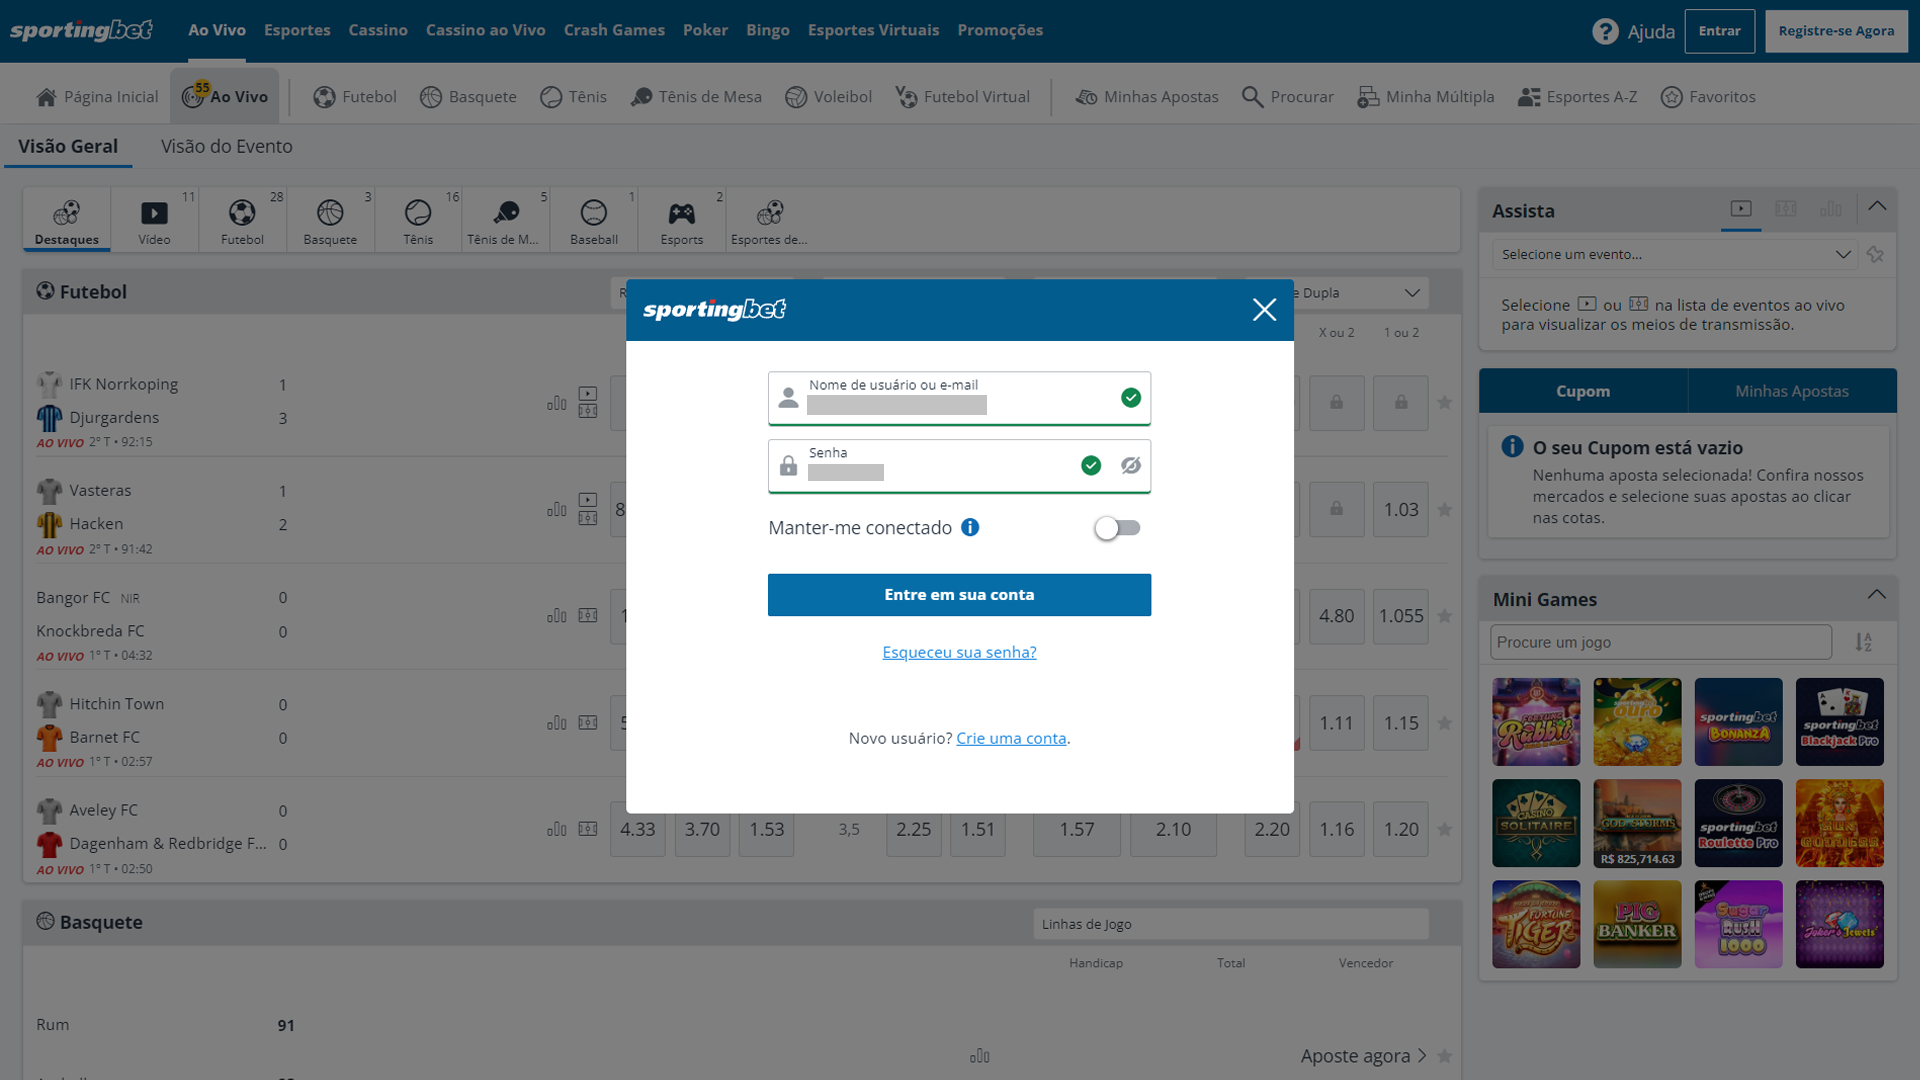Click the Nome de usuário ou e-mail field
The height and width of the screenshot is (1080, 1920).
[x=959, y=398]
